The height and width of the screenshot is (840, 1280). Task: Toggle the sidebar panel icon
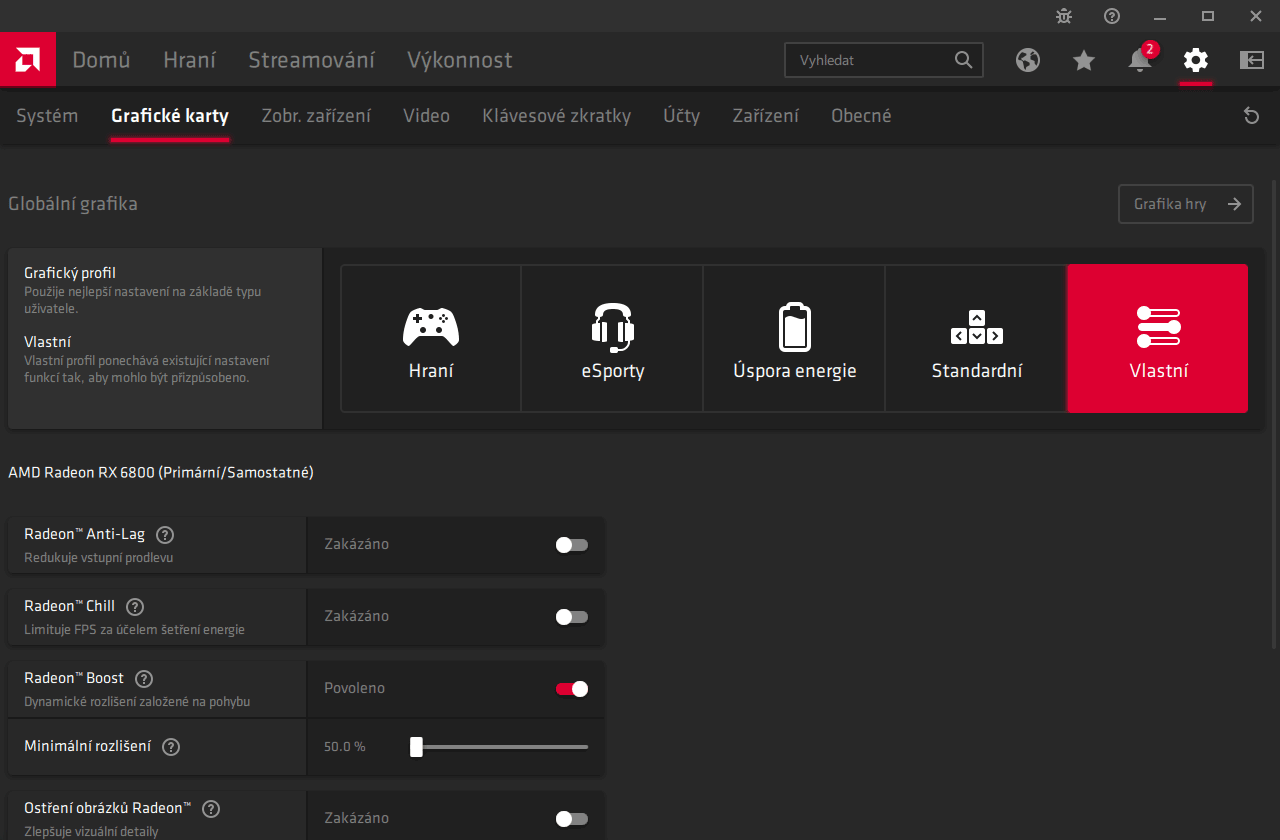pos(1252,60)
